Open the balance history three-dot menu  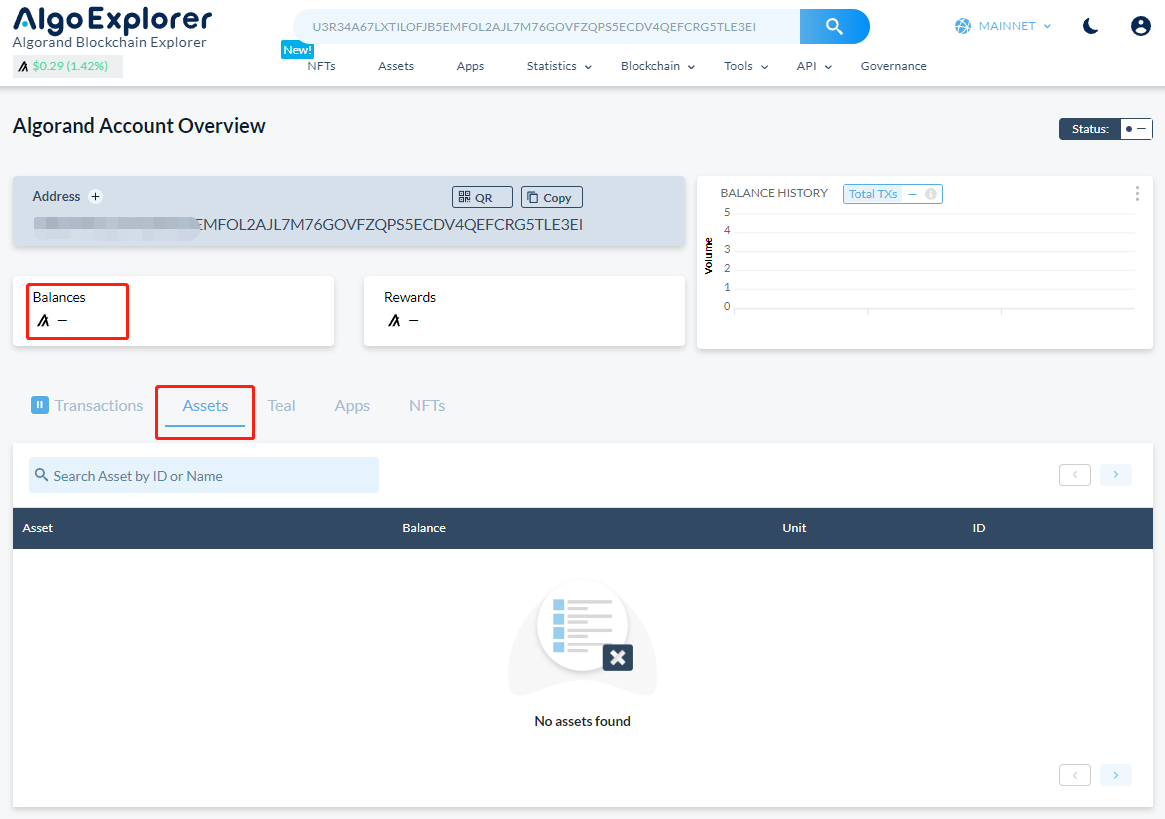[x=1137, y=194]
